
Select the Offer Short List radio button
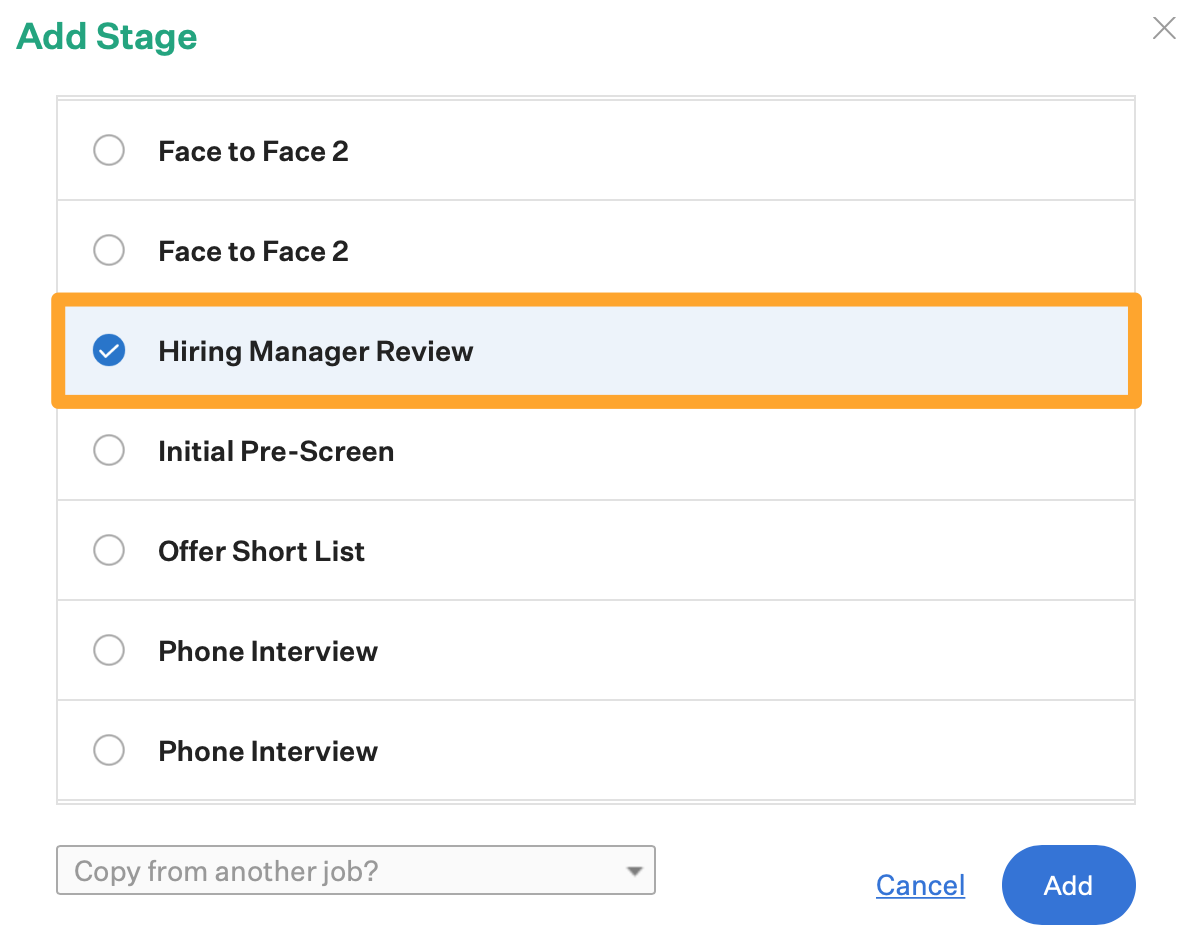109,551
